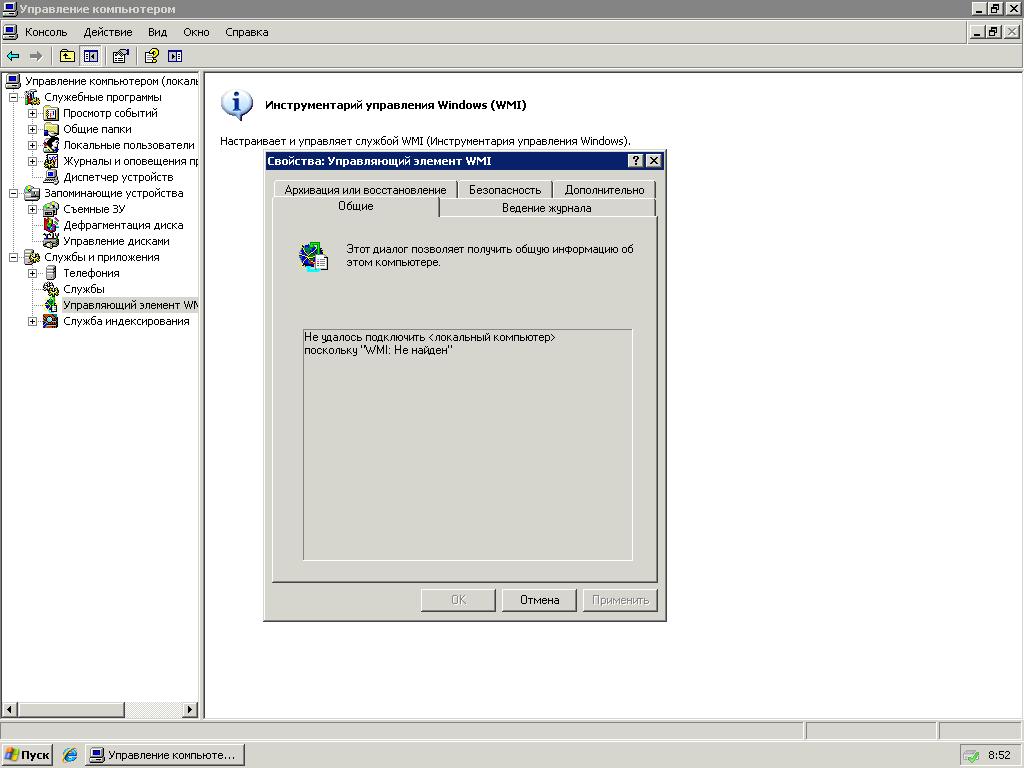The height and width of the screenshot is (768, 1024).
Task: Open the Пуск start menu
Action: (27, 755)
